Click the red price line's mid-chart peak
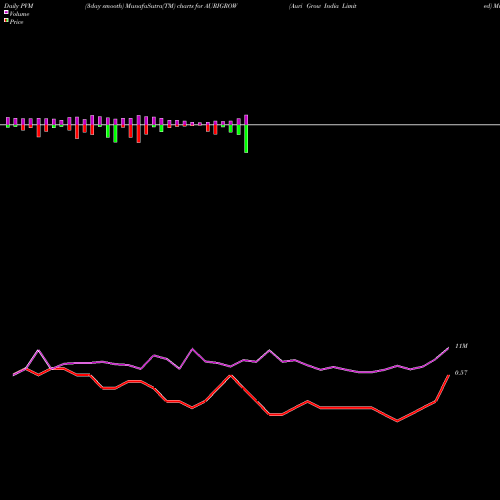Image resolution: width=500 pixels, height=500 pixels. pyautogui.click(x=231, y=376)
